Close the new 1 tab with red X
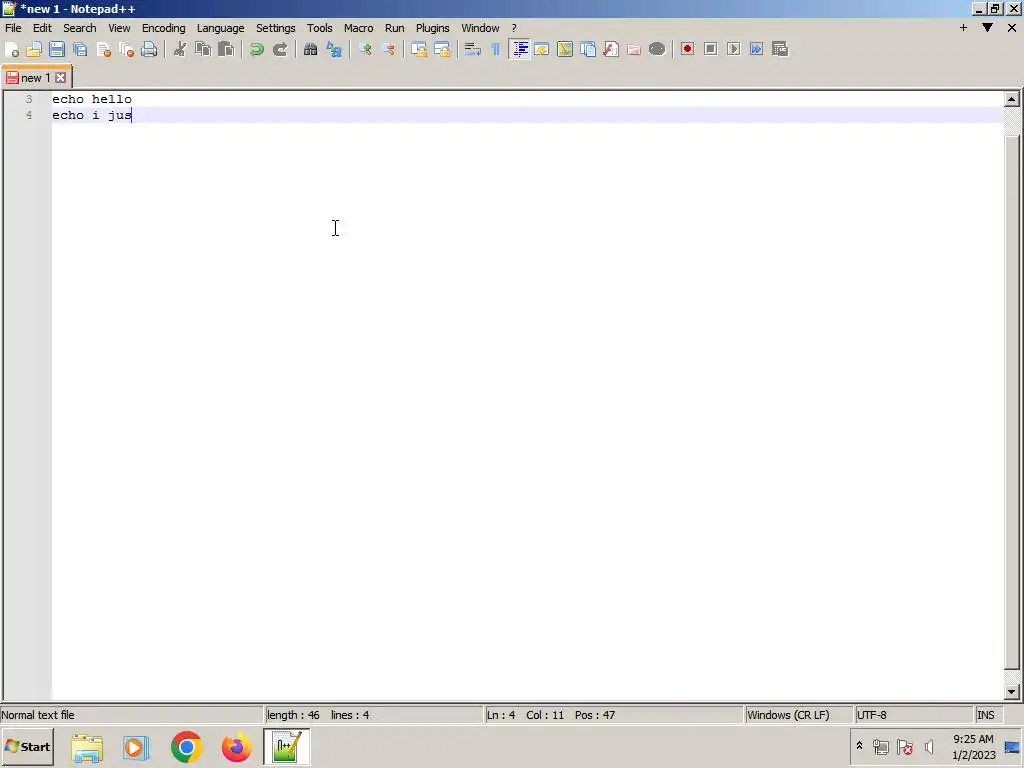Viewport: 1024px width, 768px height. [x=61, y=78]
